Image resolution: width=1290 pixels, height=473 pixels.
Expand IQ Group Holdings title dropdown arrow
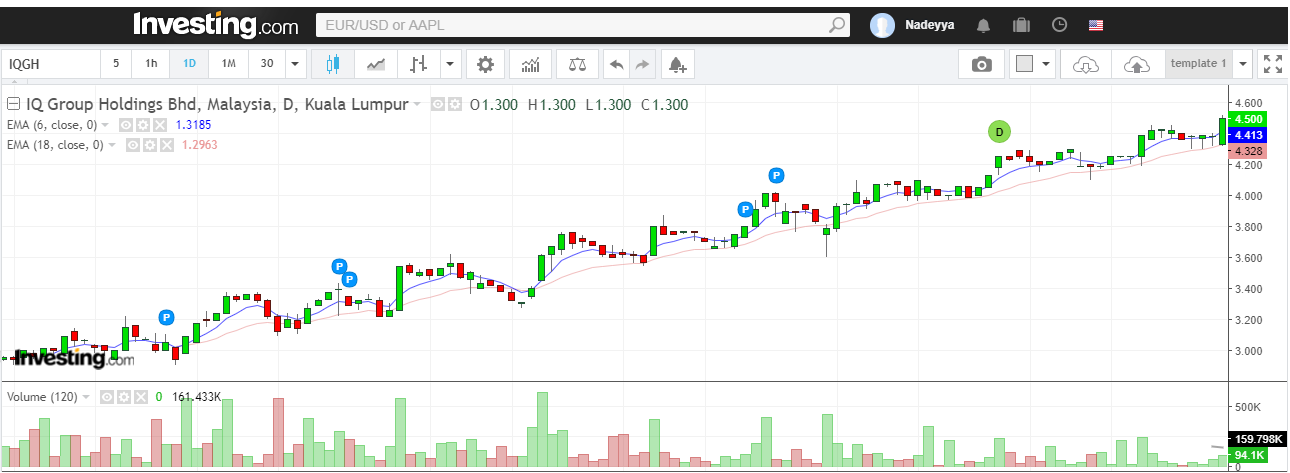pos(417,104)
